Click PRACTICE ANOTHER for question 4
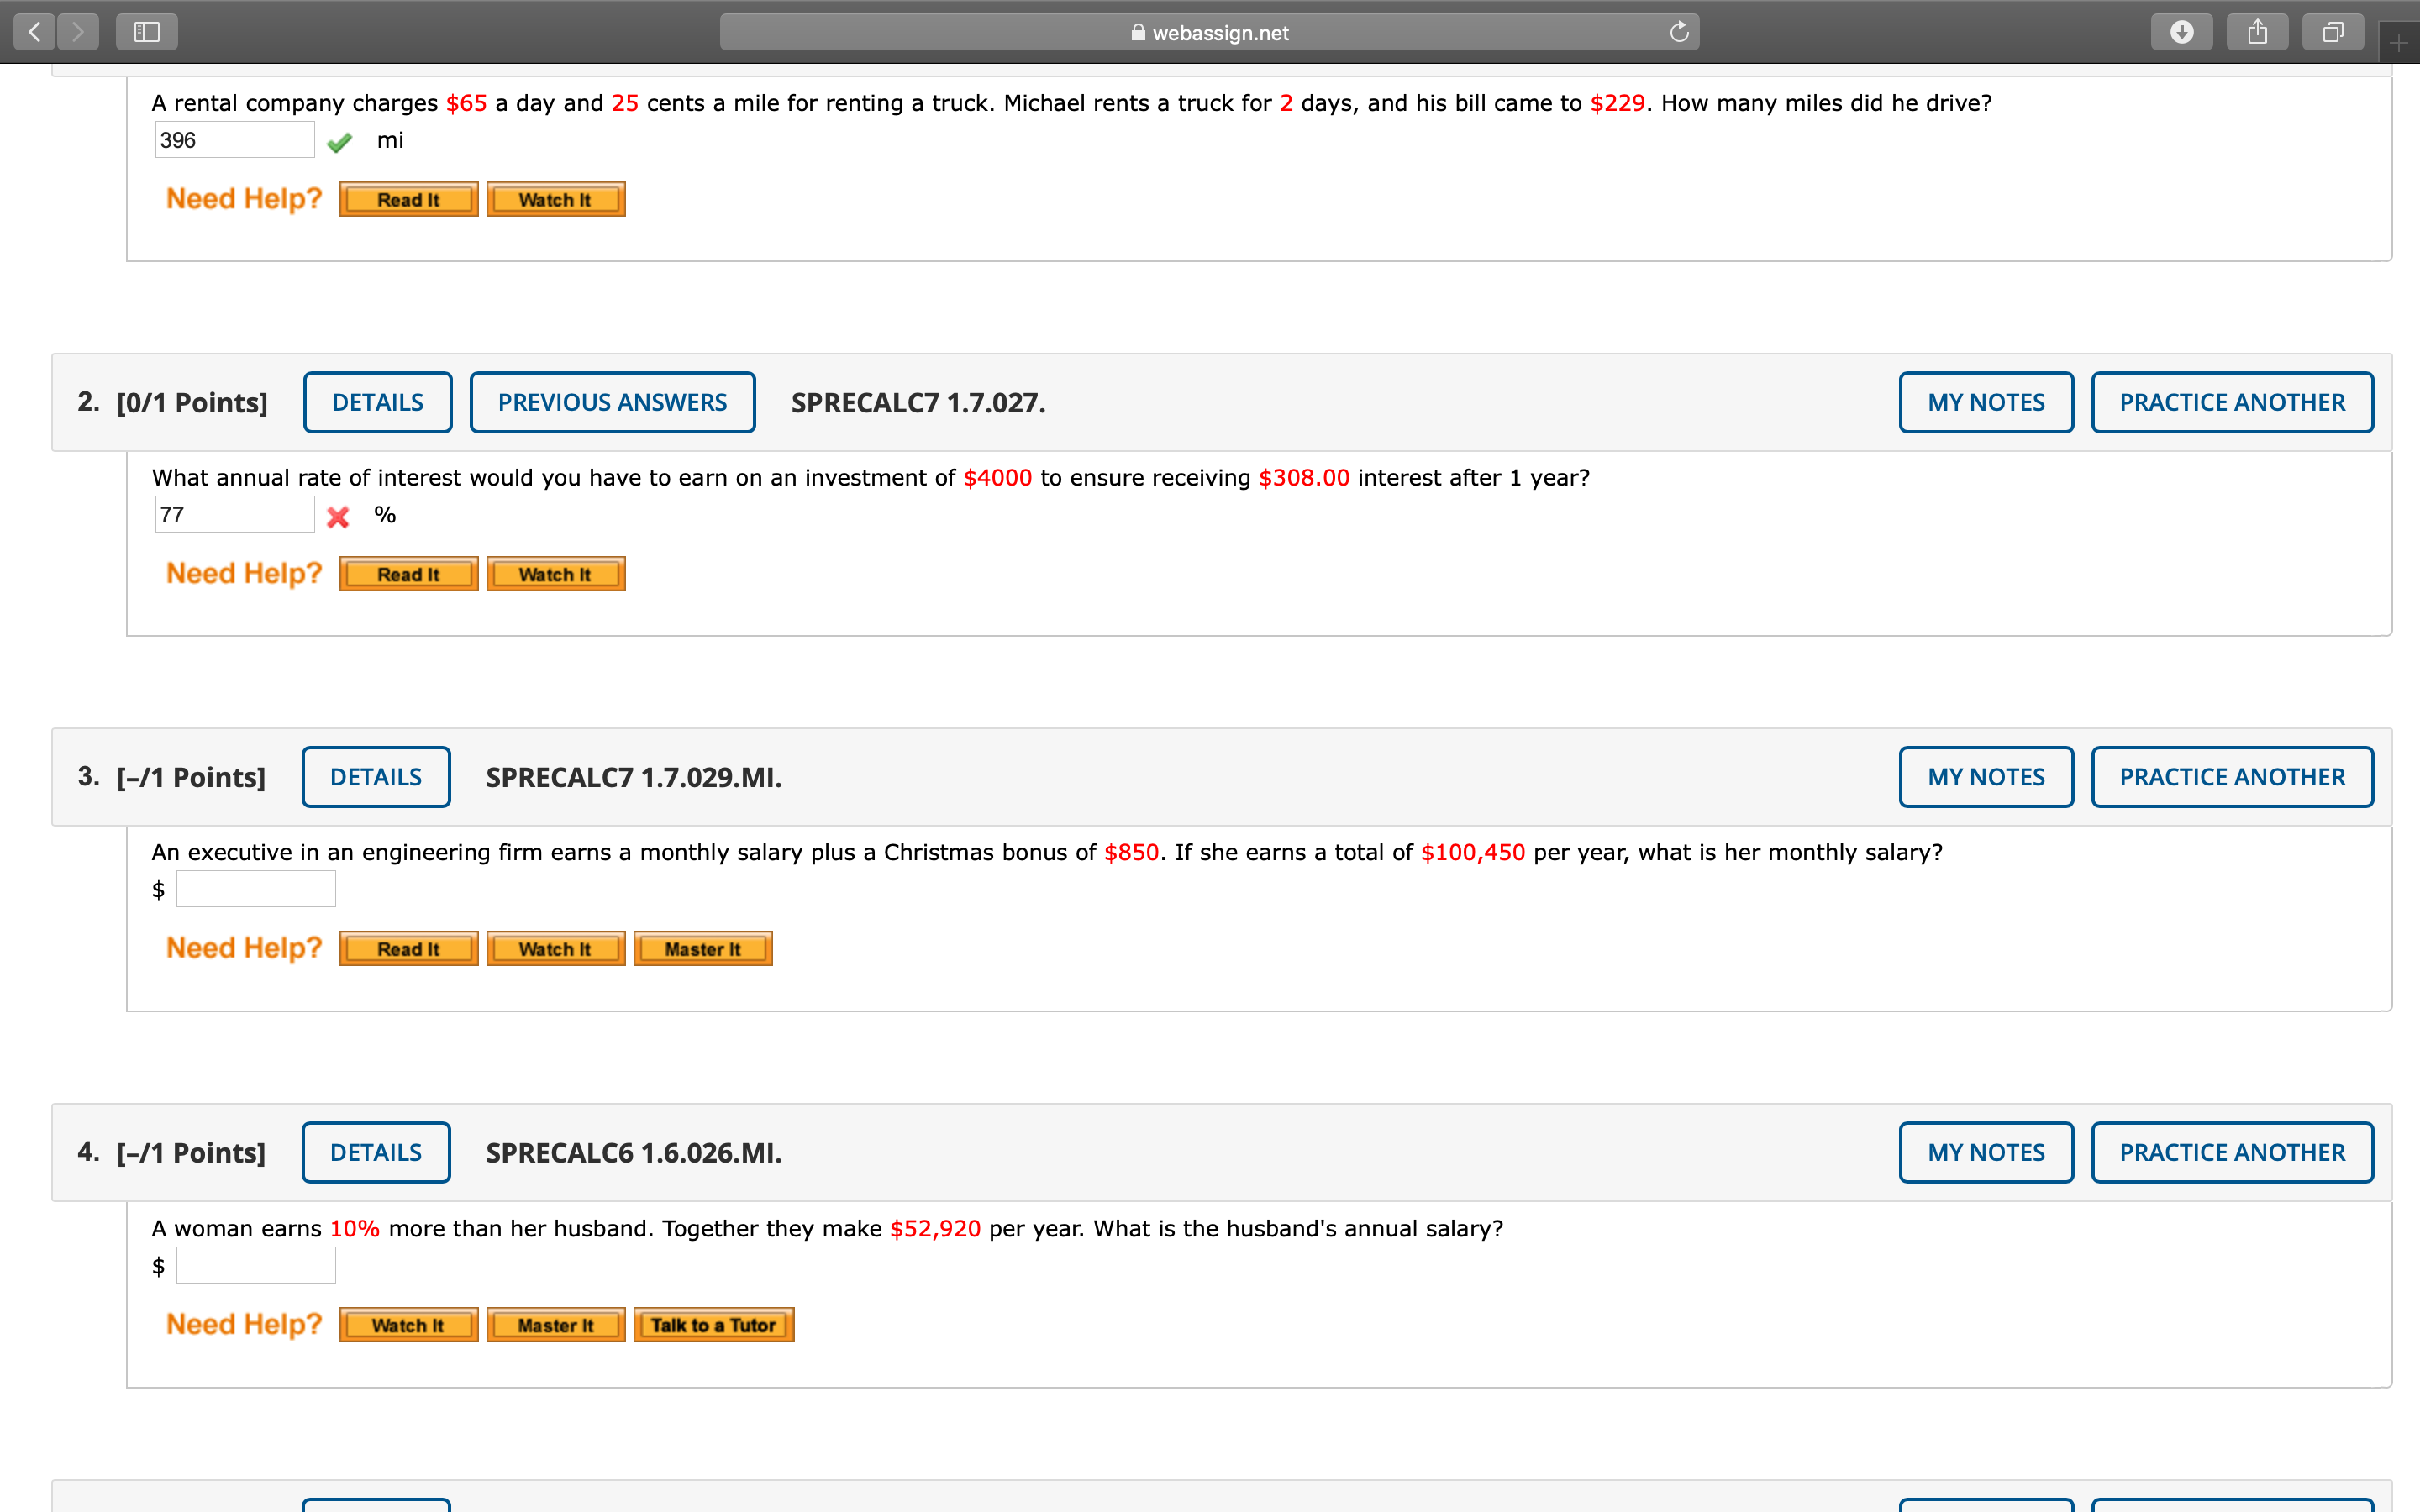Viewport: 2420px width, 1512px height. pyautogui.click(x=2231, y=1152)
